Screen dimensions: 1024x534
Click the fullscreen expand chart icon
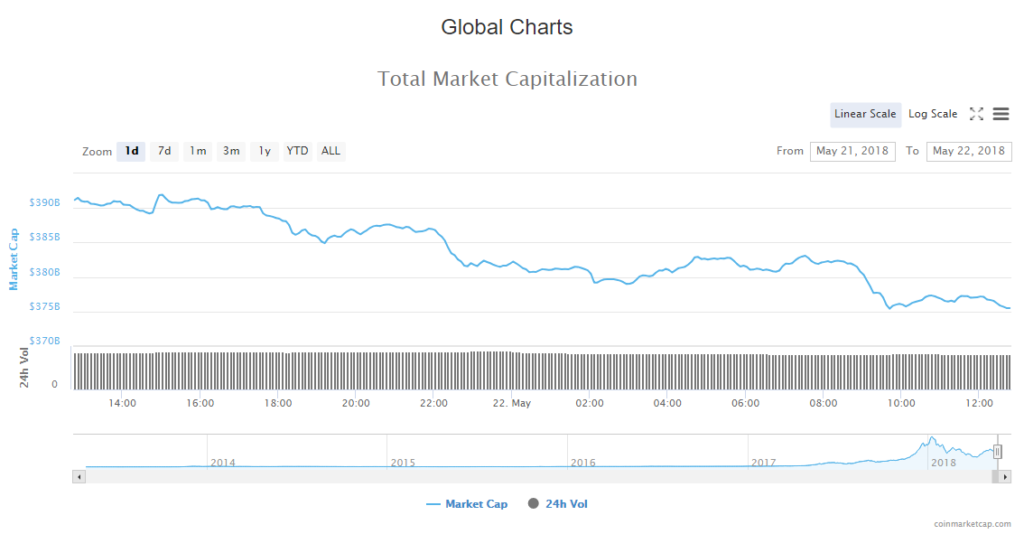tap(977, 114)
